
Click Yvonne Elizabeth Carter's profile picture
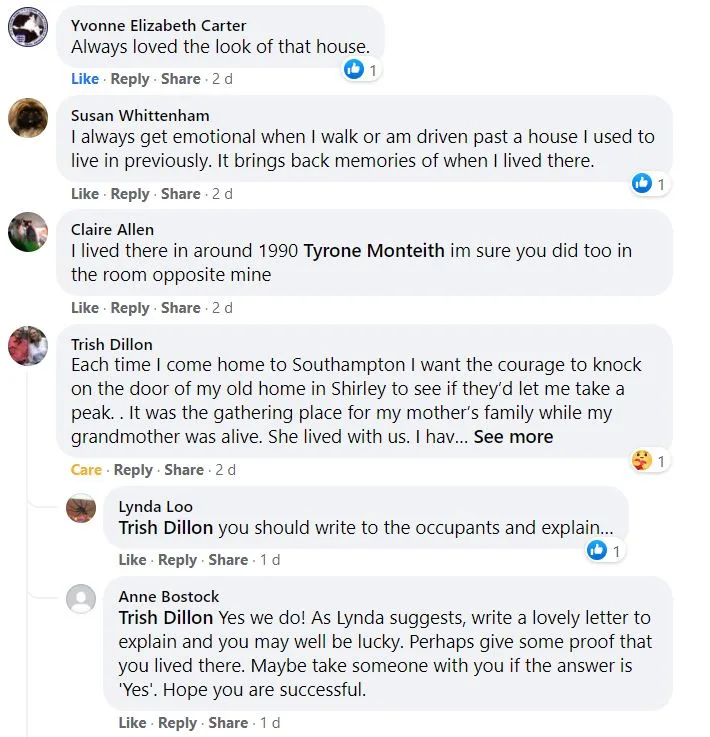(28, 26)
